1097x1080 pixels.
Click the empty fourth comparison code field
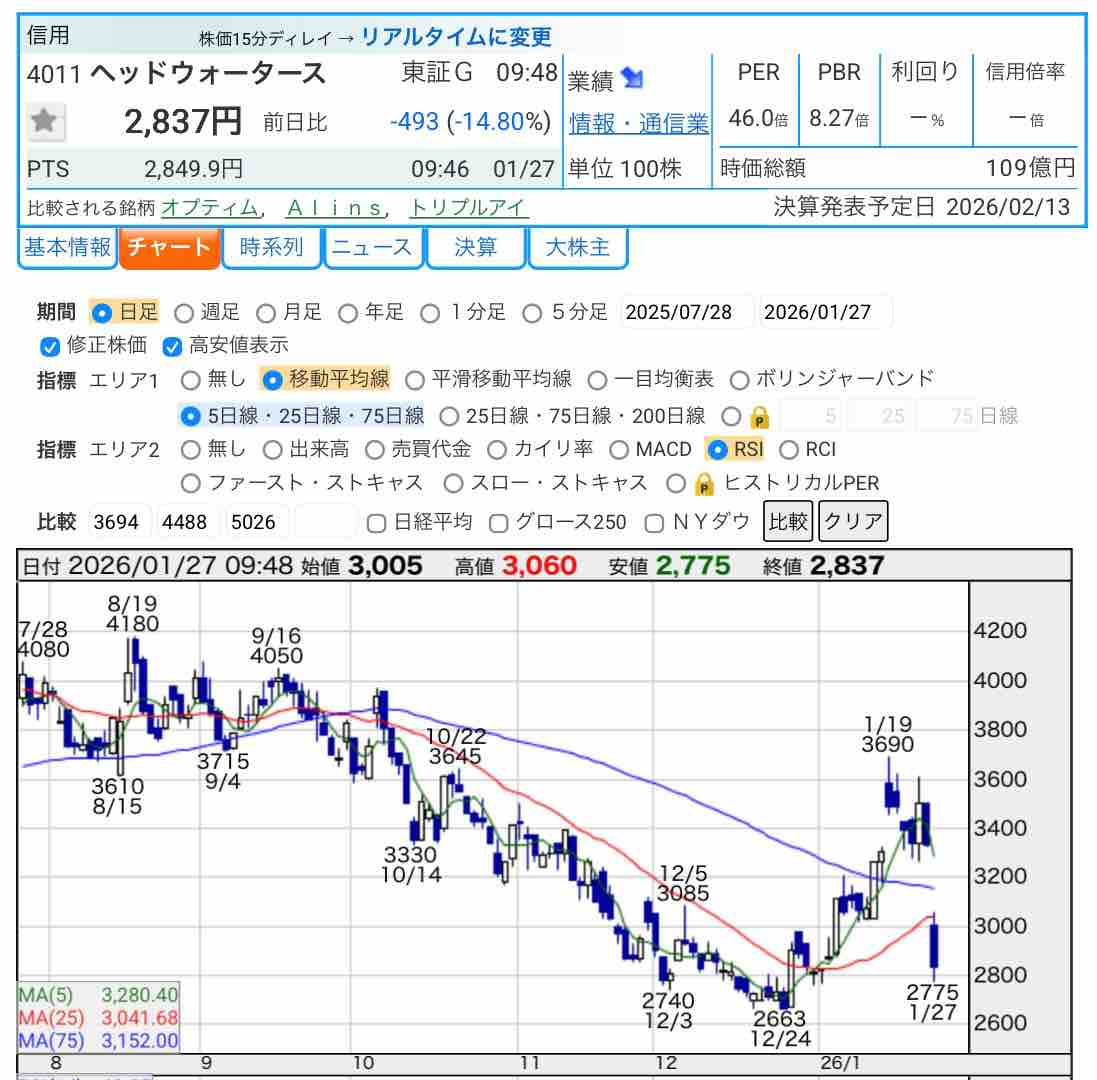[325, 522]
